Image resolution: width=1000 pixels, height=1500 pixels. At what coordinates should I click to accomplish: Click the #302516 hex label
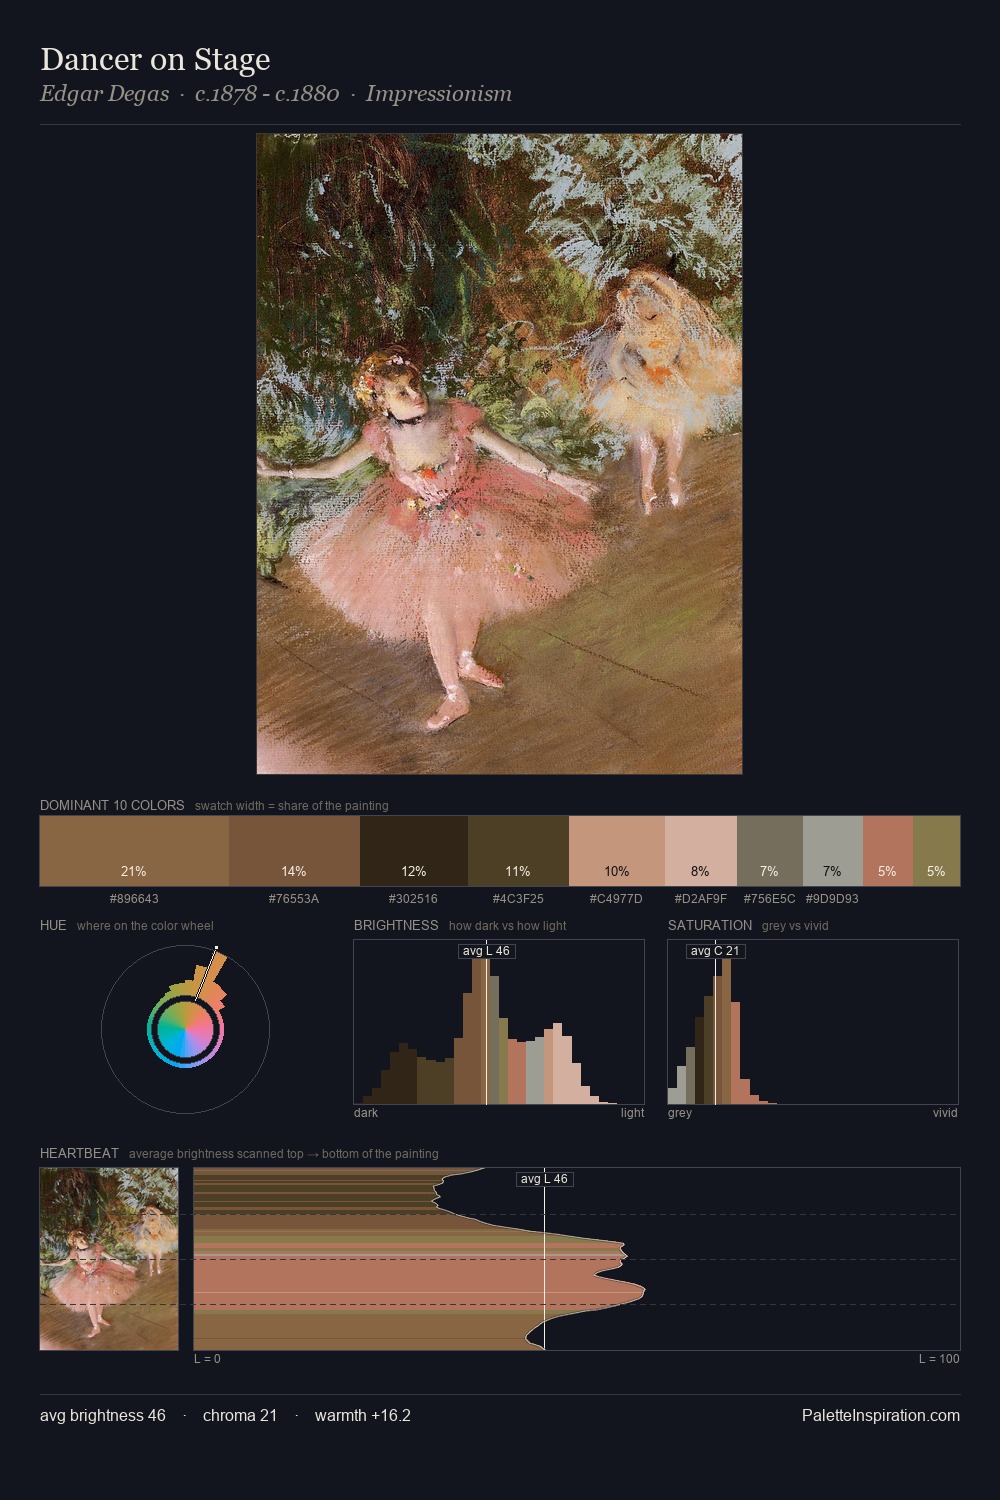(x=413, y=899)
